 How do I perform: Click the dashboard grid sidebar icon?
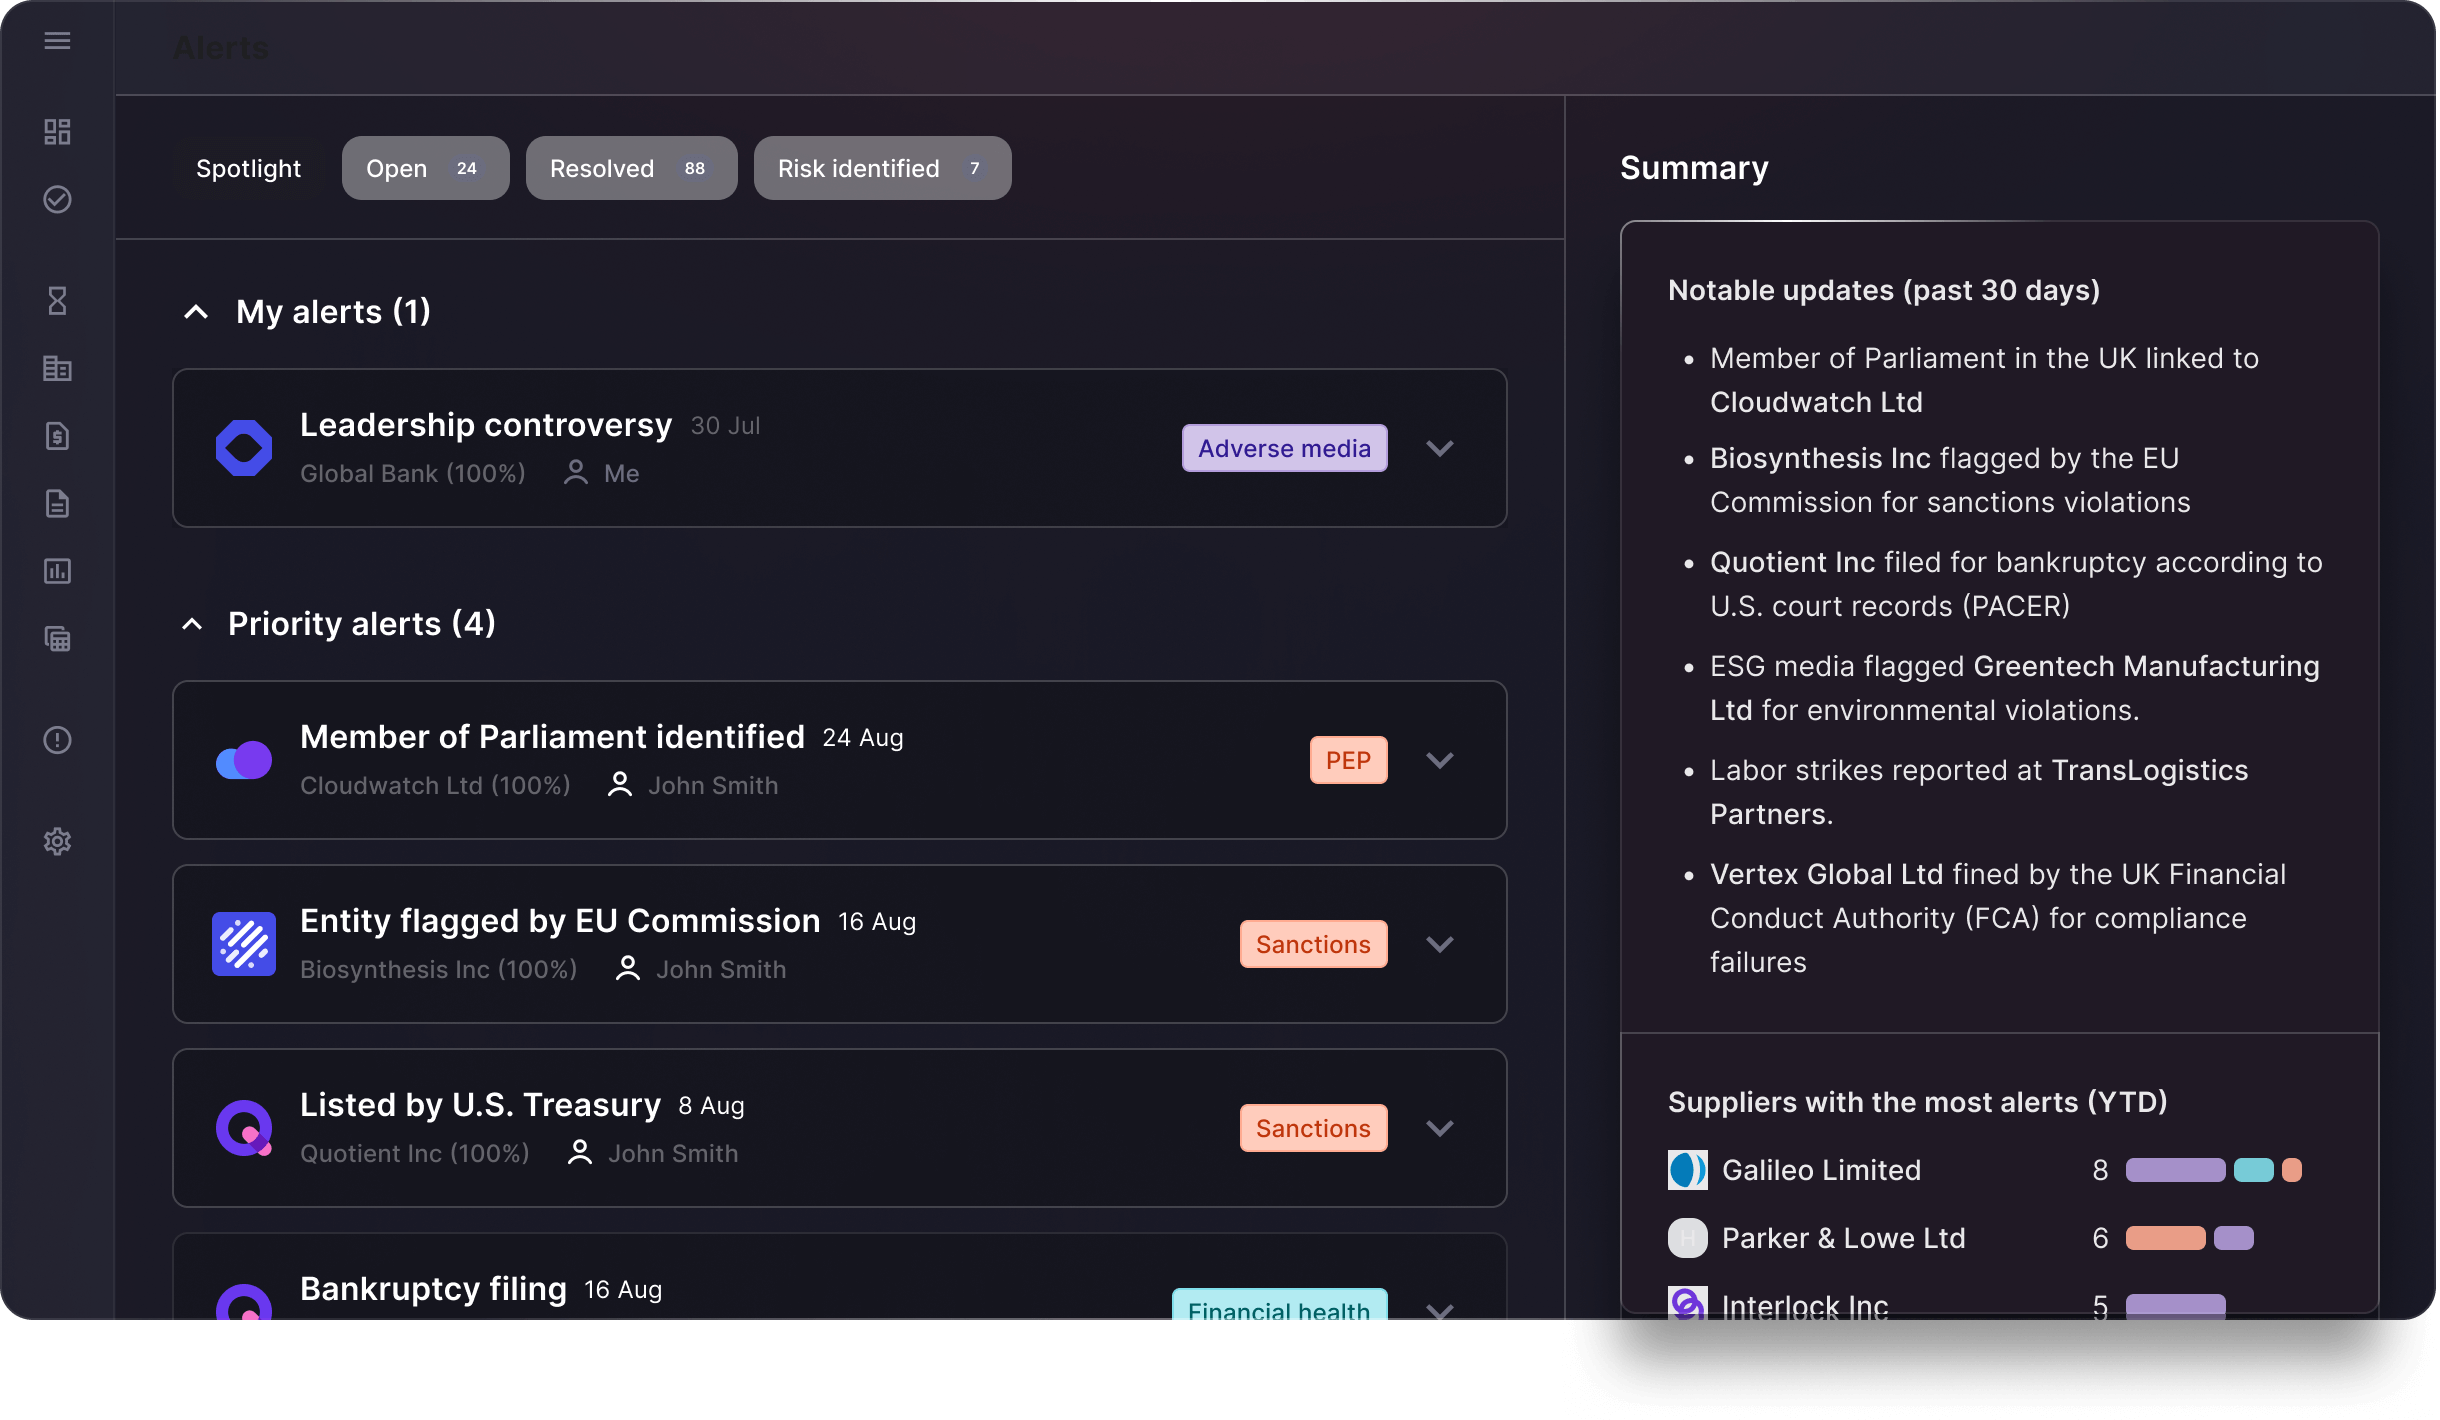pyautogui.click(x=57, y=132)
